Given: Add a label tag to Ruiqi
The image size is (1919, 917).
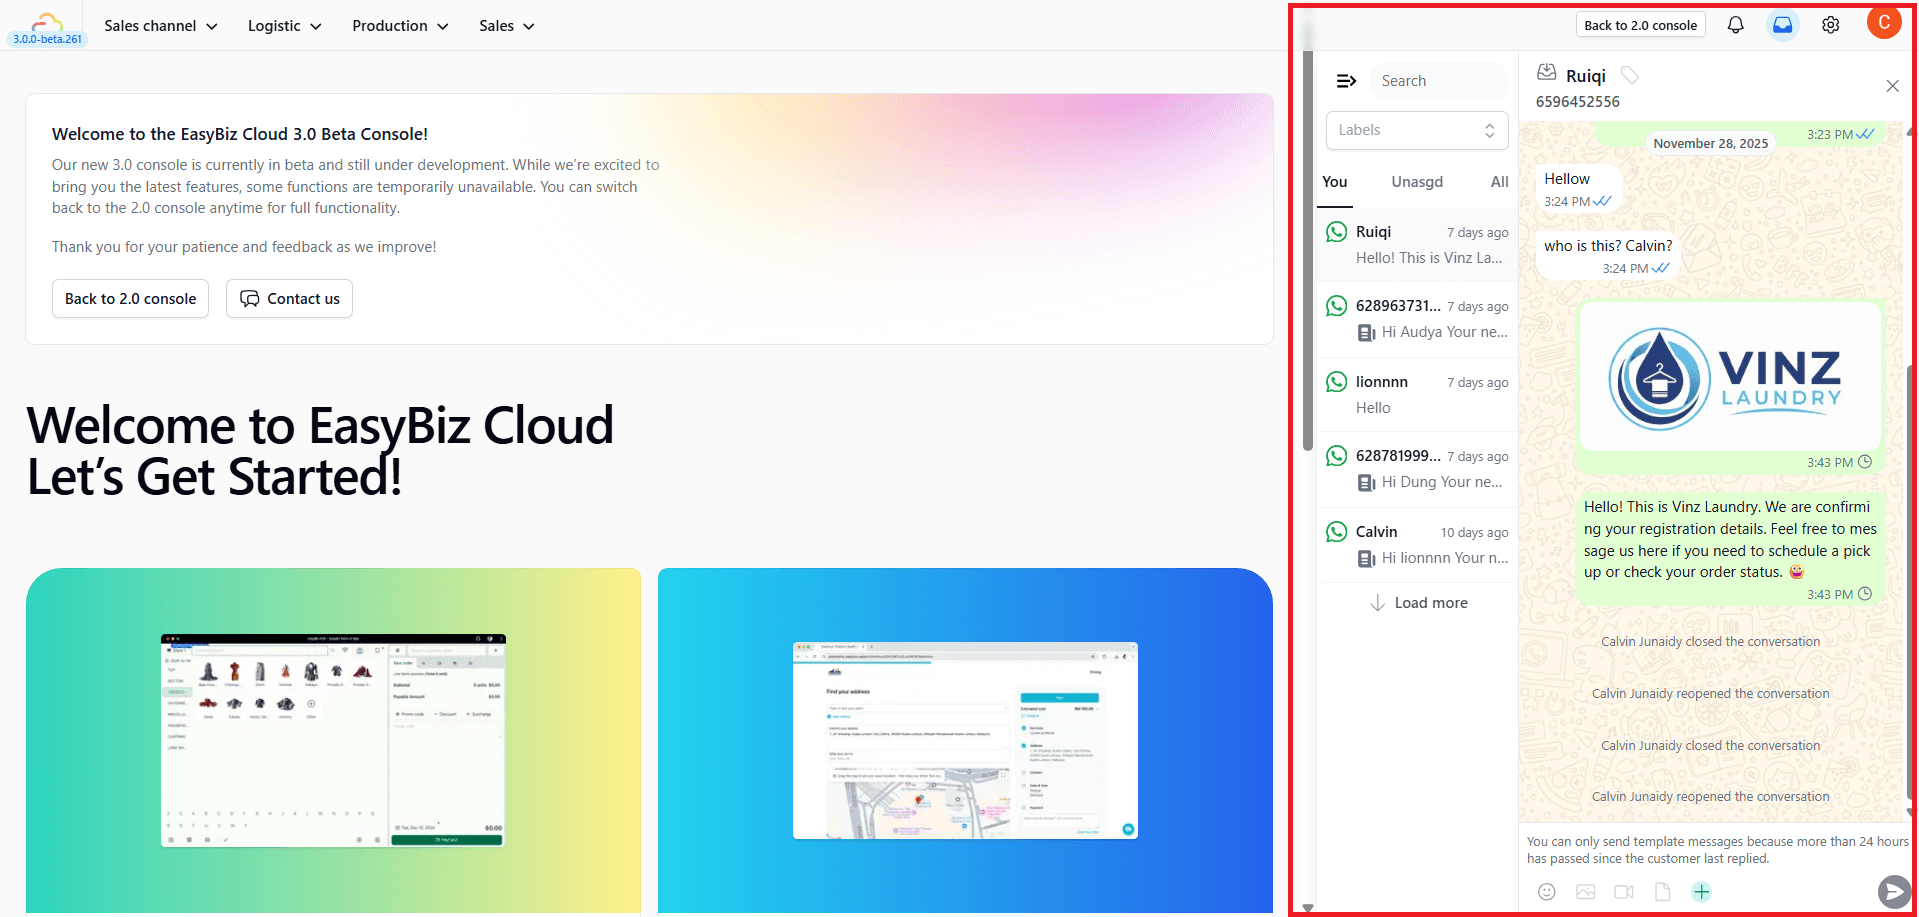Looking at the screenshot, I should tap(1629, 75).
